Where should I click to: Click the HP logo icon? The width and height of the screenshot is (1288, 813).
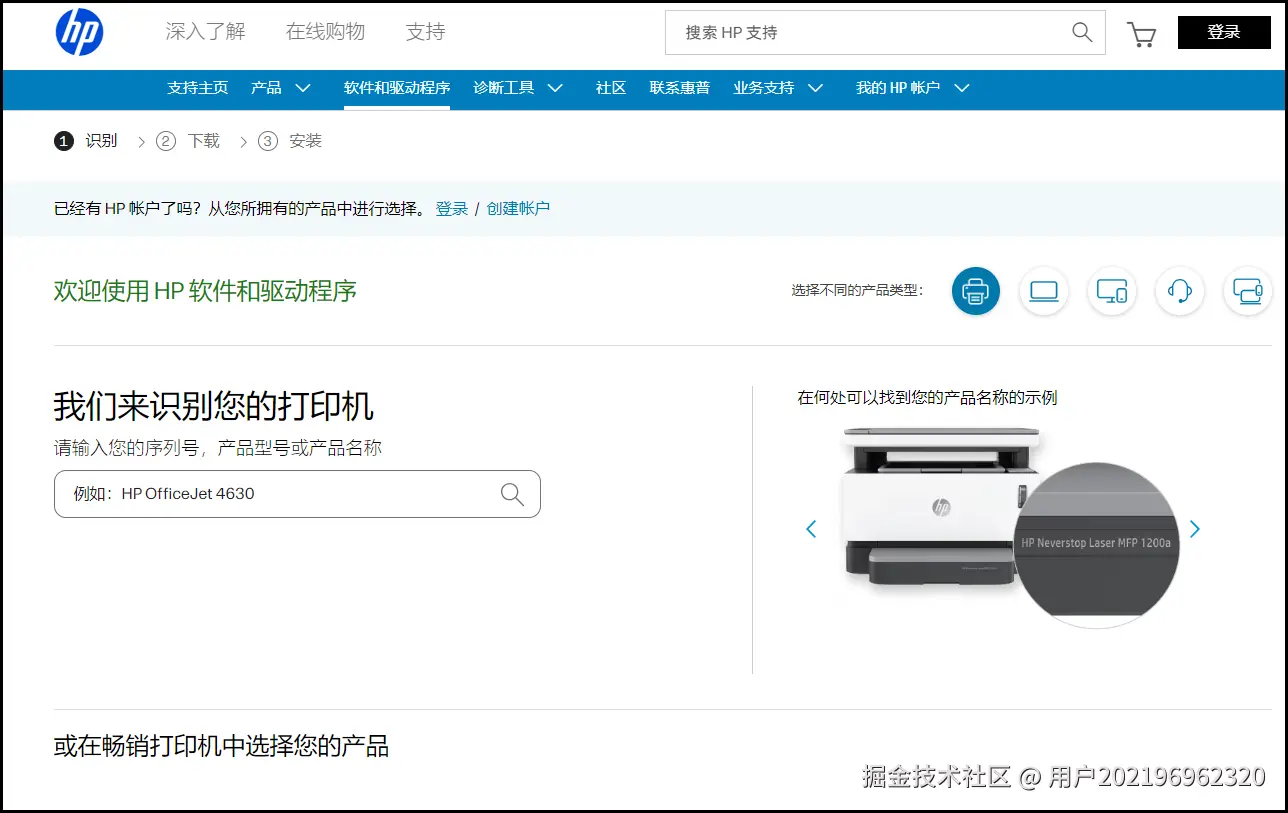(79, 32)
